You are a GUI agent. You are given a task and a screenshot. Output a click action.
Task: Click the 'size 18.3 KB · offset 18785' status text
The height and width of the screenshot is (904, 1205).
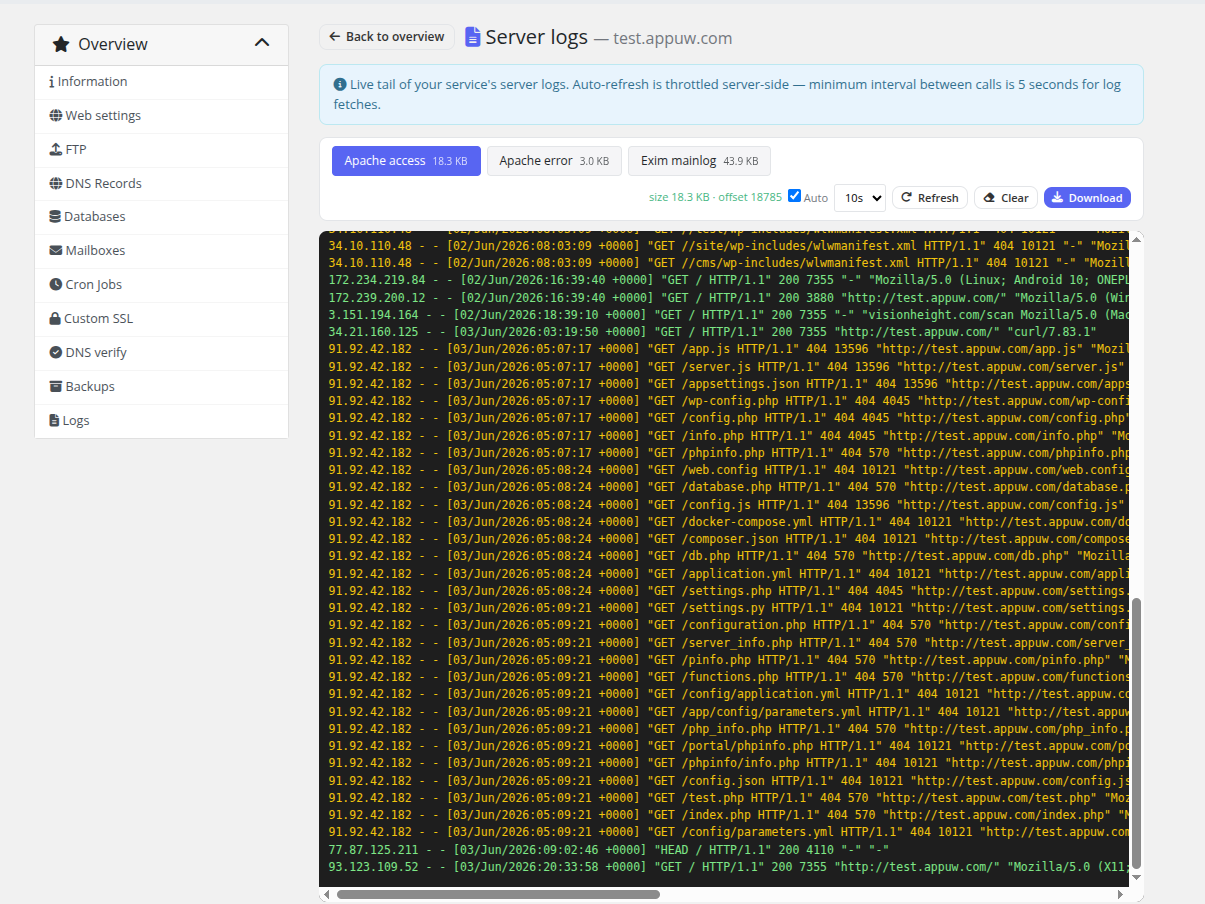[x=715, y=198]
